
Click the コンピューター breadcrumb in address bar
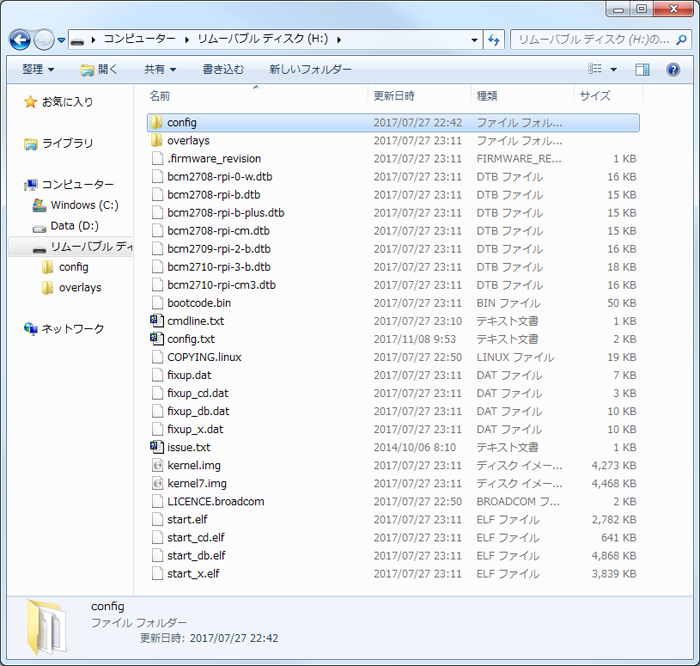[x=140, y=39]
